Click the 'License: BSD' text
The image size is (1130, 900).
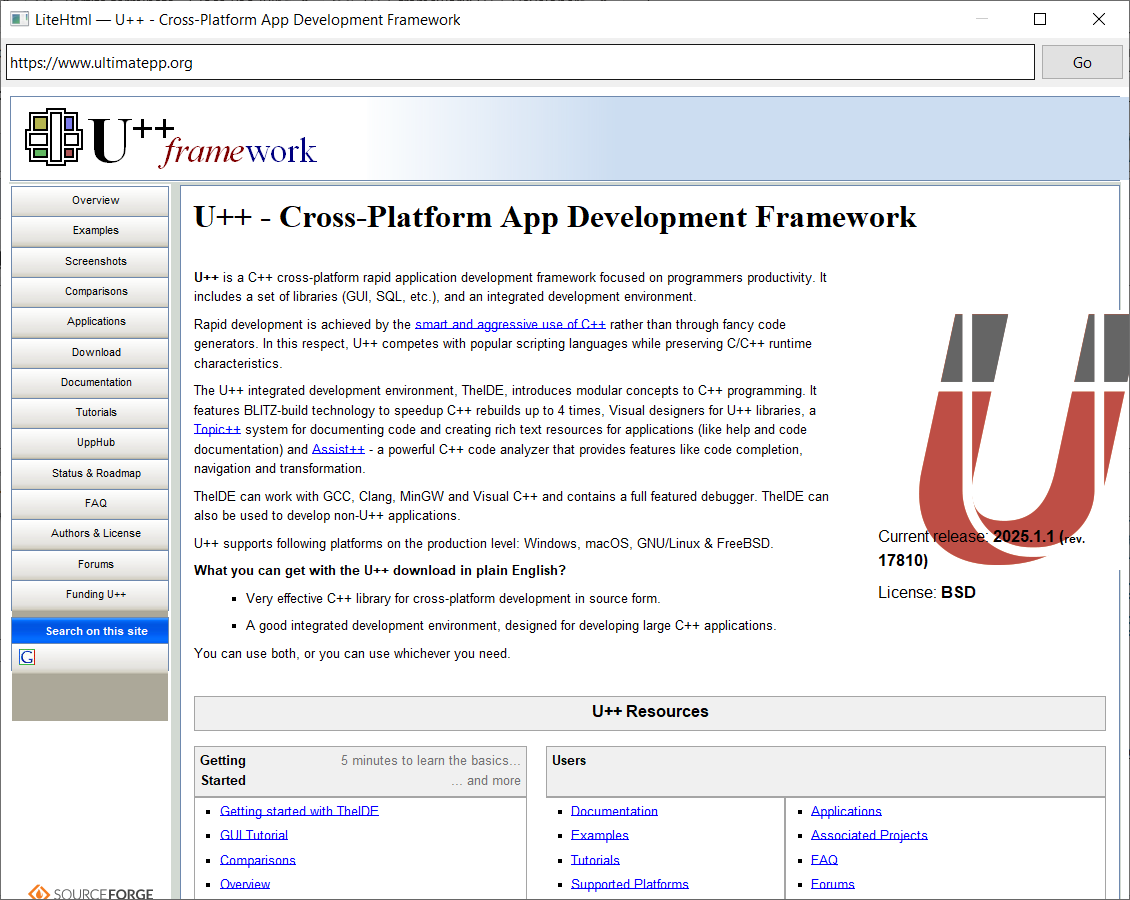click(x=927, y=592)
